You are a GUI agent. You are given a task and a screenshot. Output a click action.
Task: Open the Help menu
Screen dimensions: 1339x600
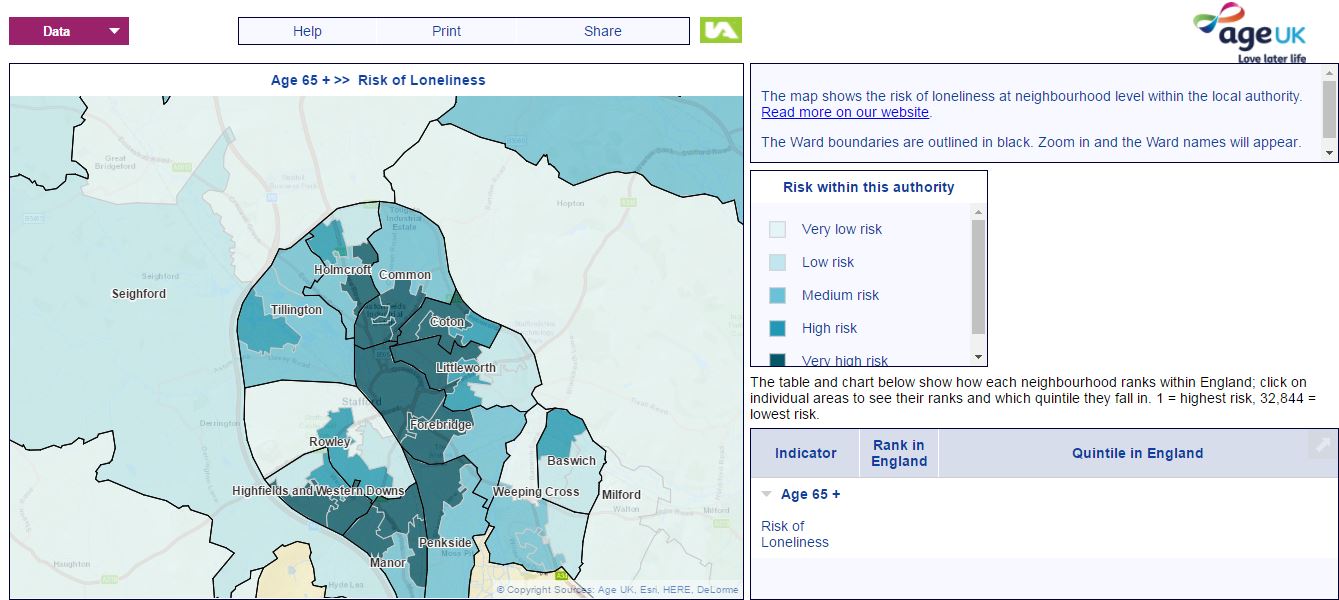pyautogui.click(x=307, y=31)
